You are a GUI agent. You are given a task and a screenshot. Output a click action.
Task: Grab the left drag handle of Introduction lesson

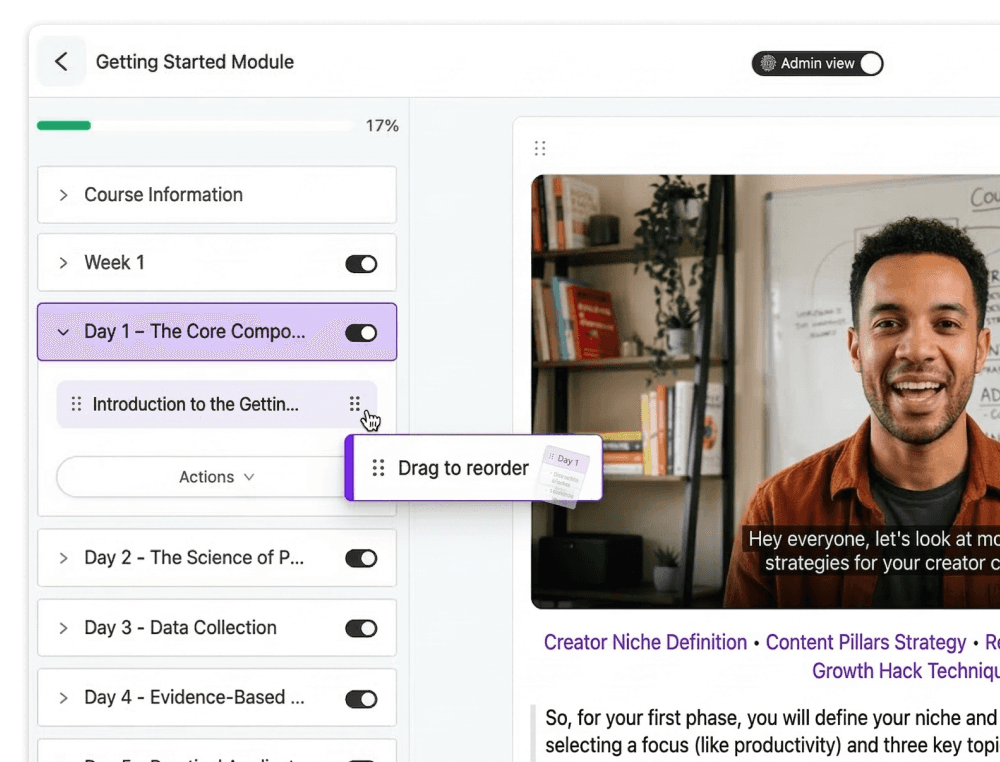point(77,404)
